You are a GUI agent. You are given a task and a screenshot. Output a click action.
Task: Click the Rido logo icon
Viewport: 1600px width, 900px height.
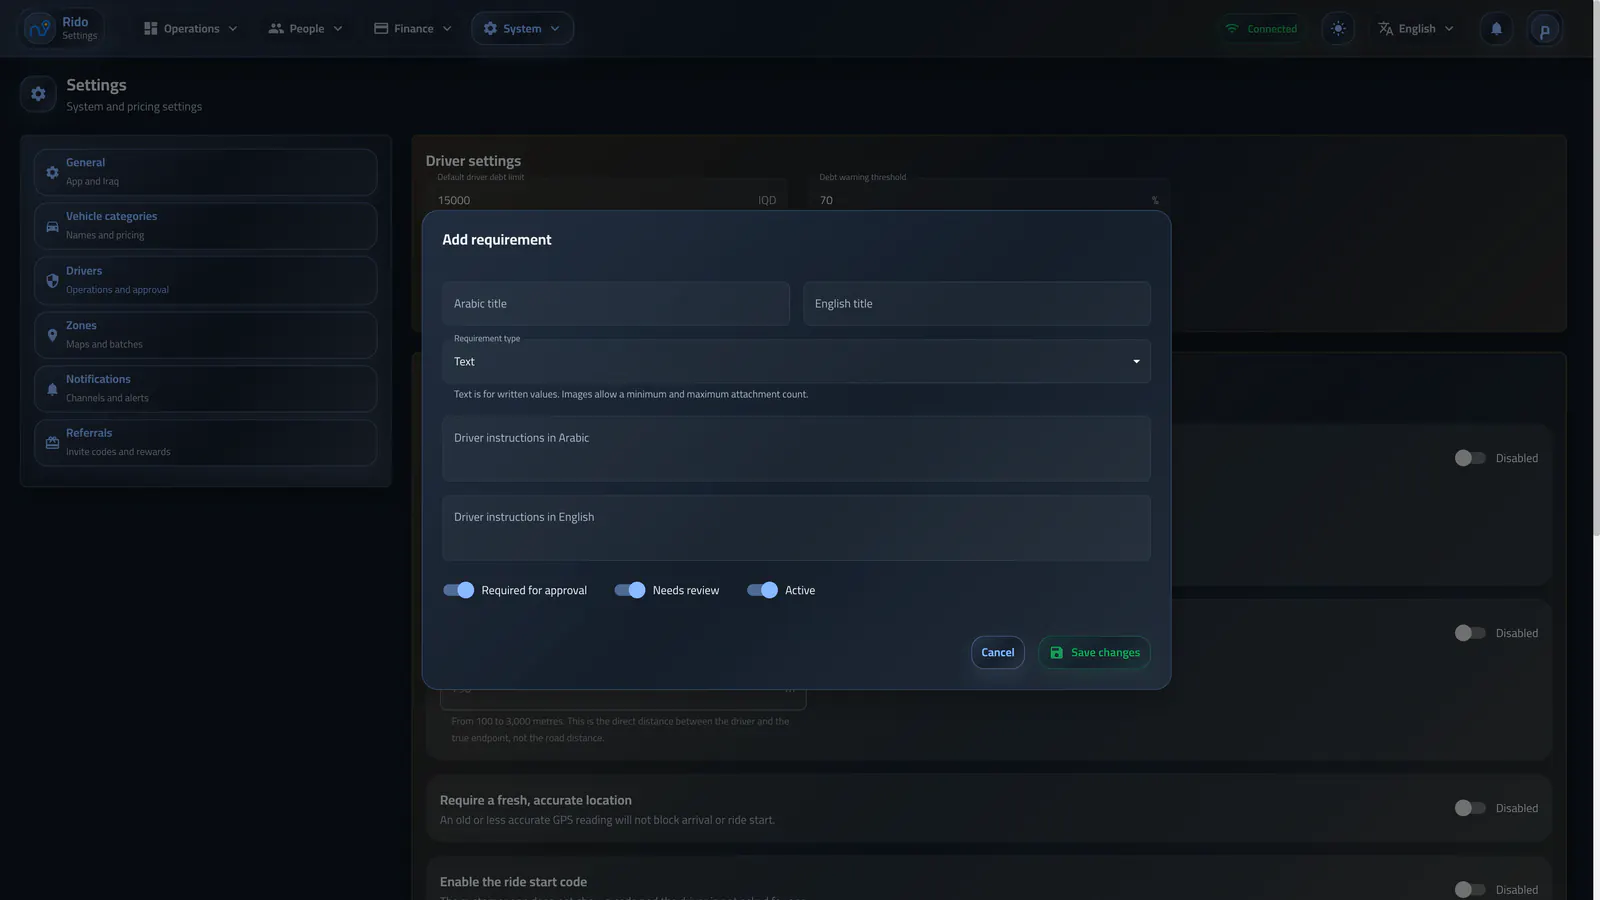[39, 28]
